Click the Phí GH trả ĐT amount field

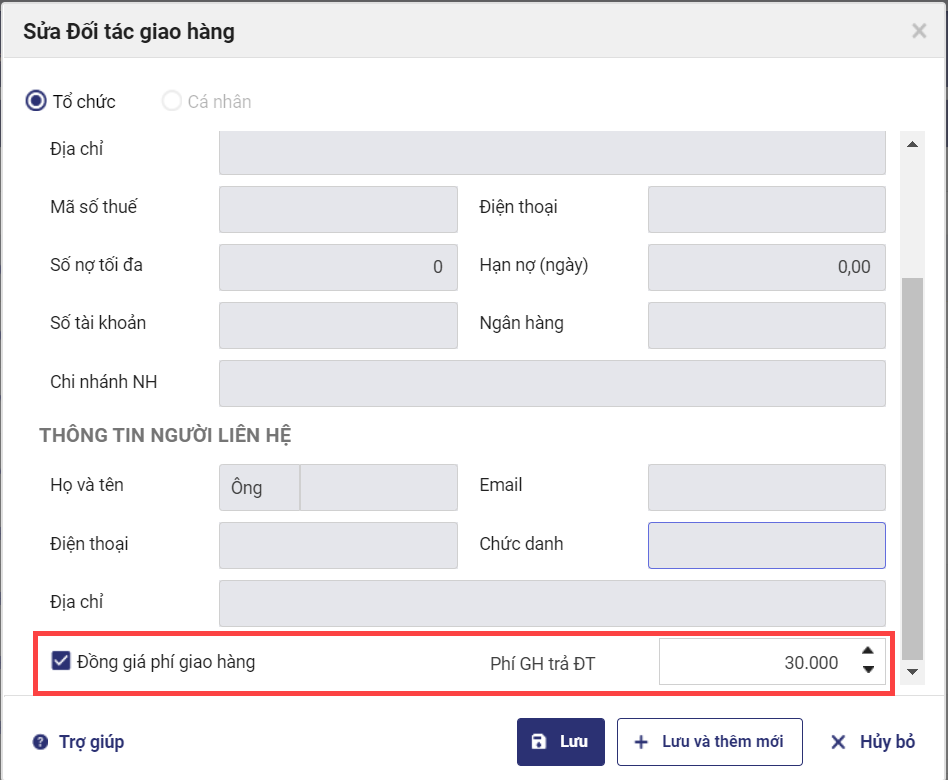pyautogui.click(x=755, y=662)
